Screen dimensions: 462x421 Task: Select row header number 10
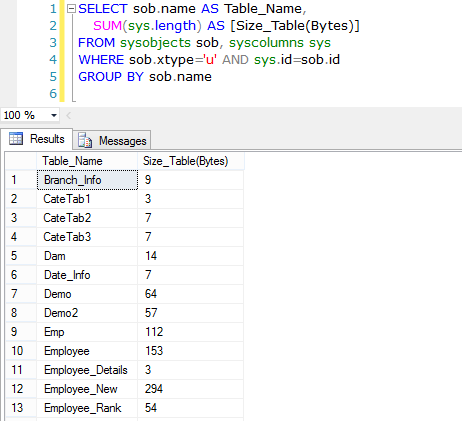[21, 351]
